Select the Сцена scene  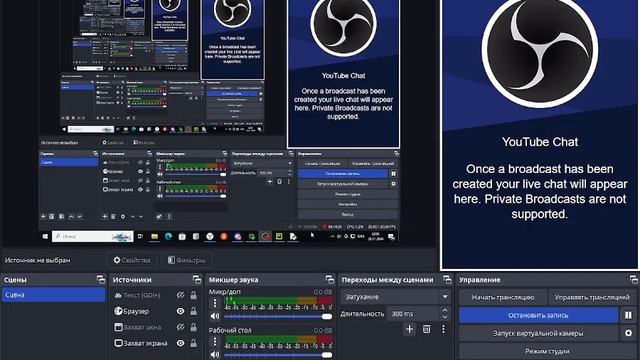[x=53, y=295]
